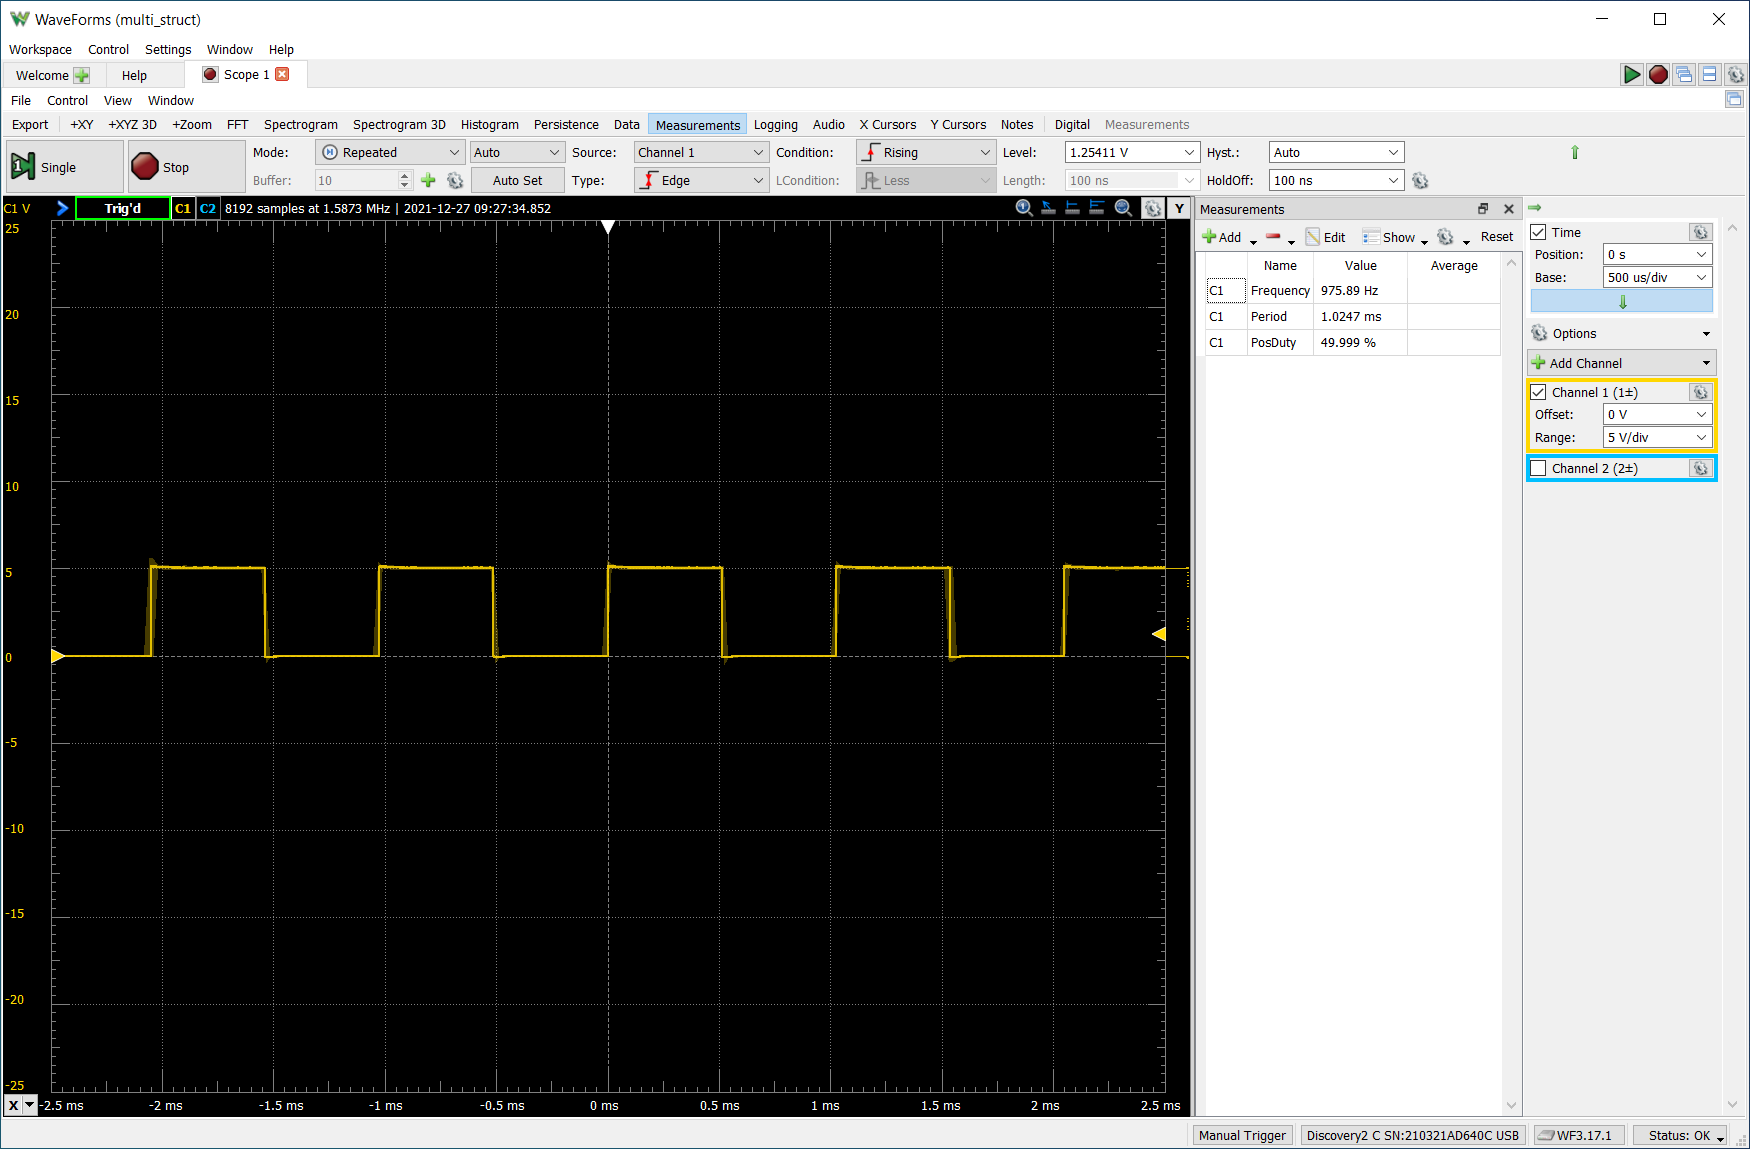Image resolution: width=1750 pixels, height=1149 pixels.
Task: Expand the Options section
Action: 1622,333
